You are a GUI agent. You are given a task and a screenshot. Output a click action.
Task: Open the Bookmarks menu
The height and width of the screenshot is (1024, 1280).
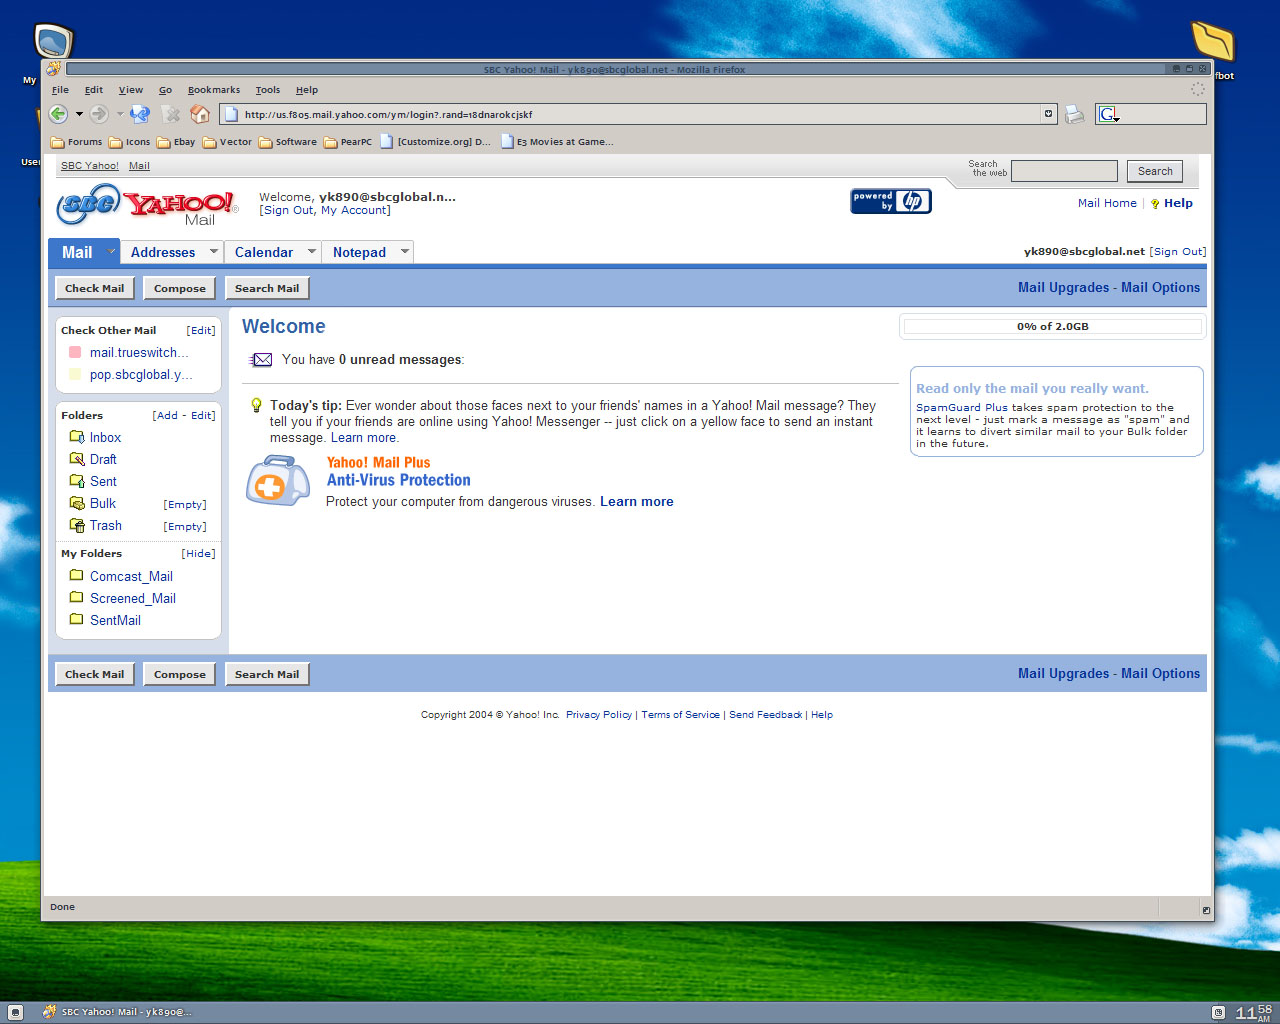click(214, 90)
